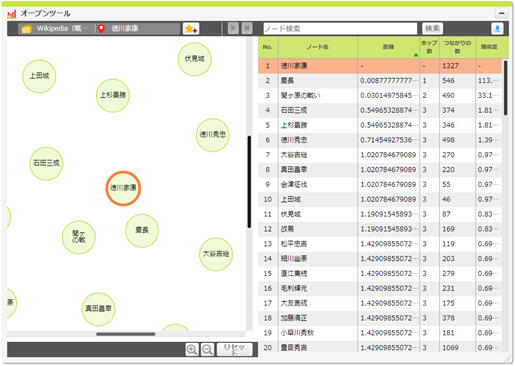
Task: Click connection count 1327 in row 1
Action: pyautogui.click(x=450, y=66)
